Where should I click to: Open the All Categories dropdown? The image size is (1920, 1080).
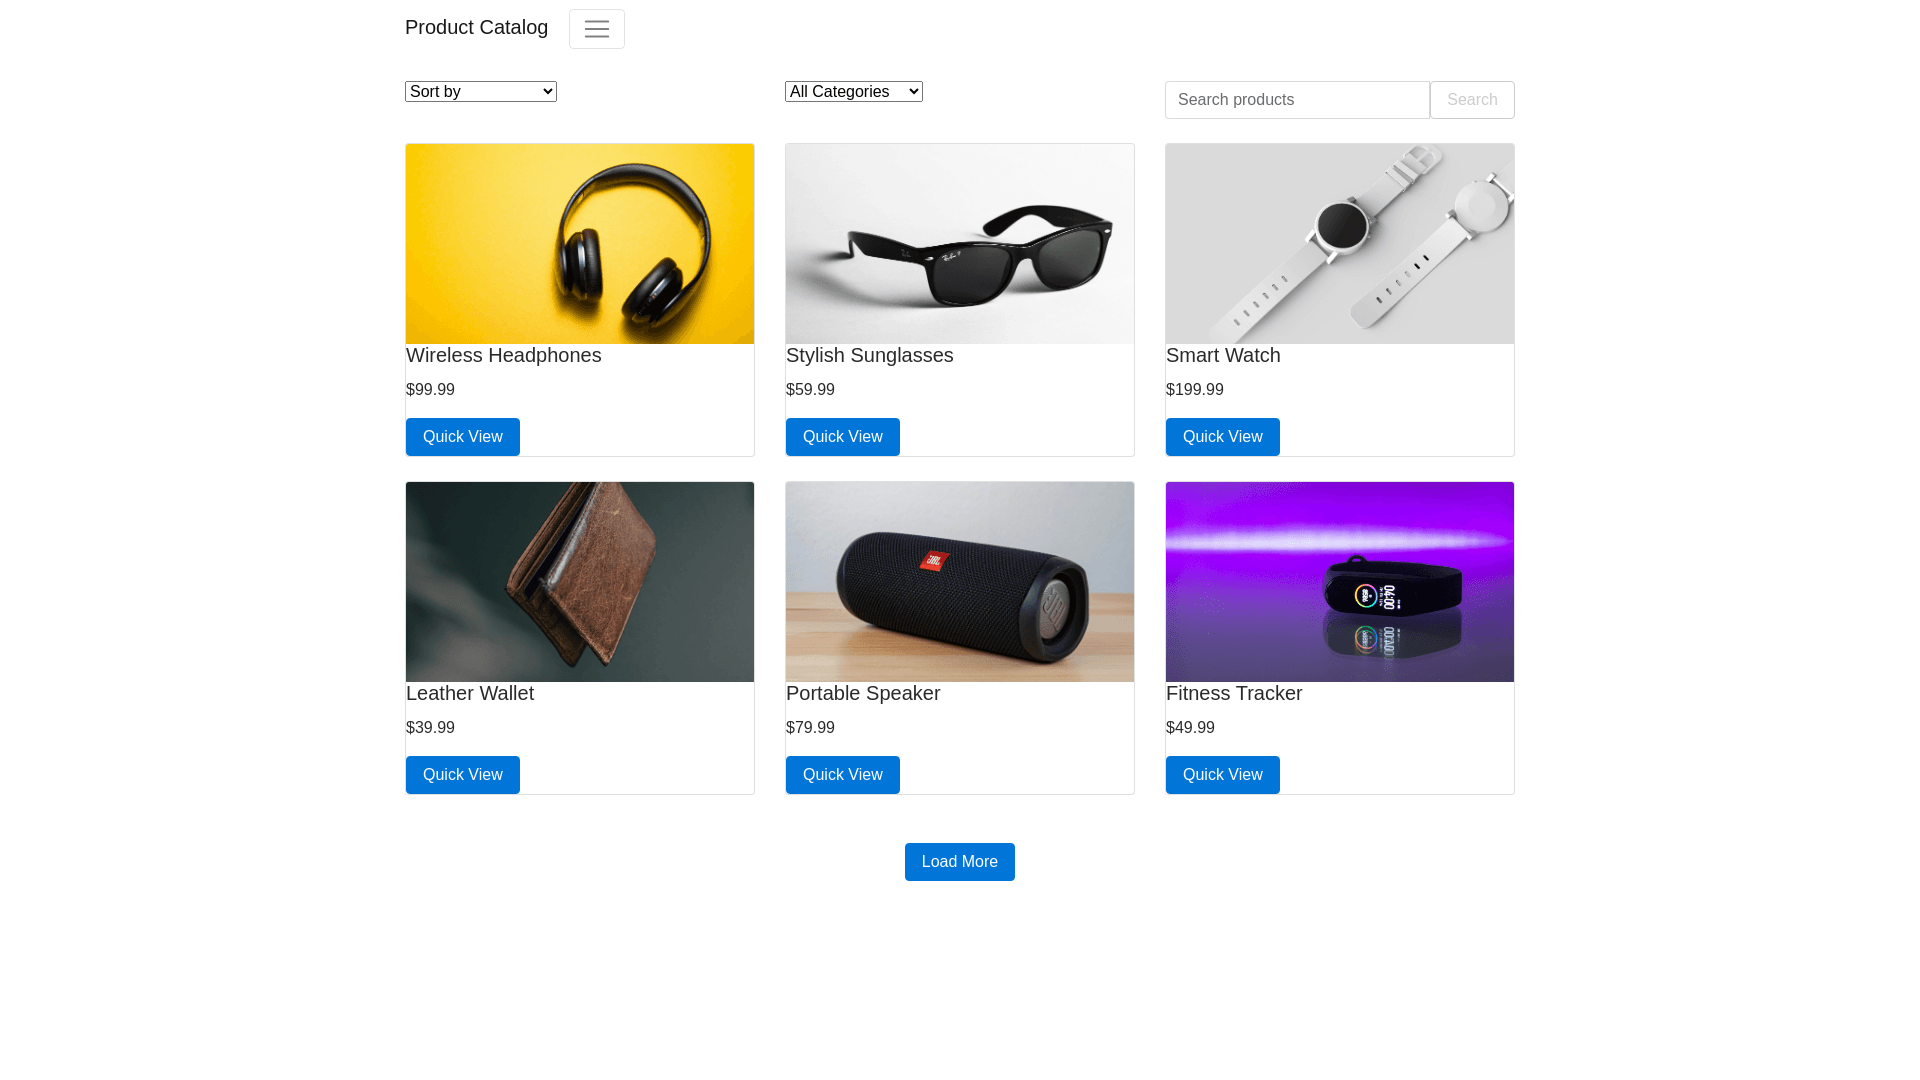[854, 92]
